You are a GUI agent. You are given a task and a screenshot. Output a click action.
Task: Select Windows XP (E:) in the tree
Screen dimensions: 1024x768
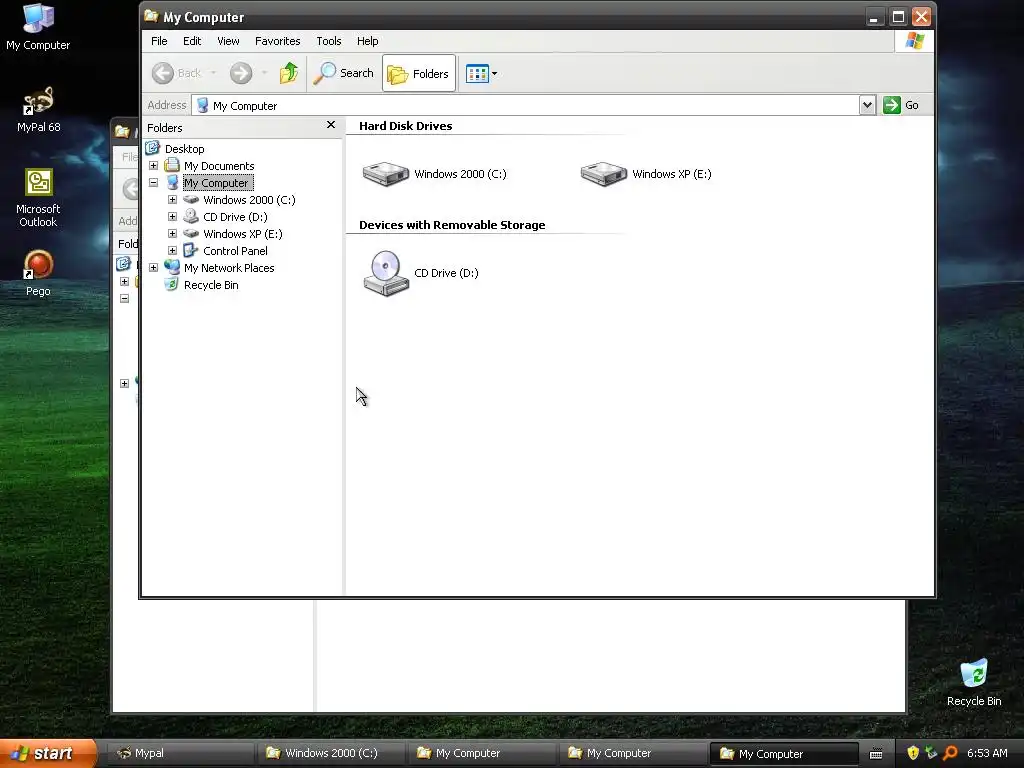pyautogui.click(x=242, y=234)
